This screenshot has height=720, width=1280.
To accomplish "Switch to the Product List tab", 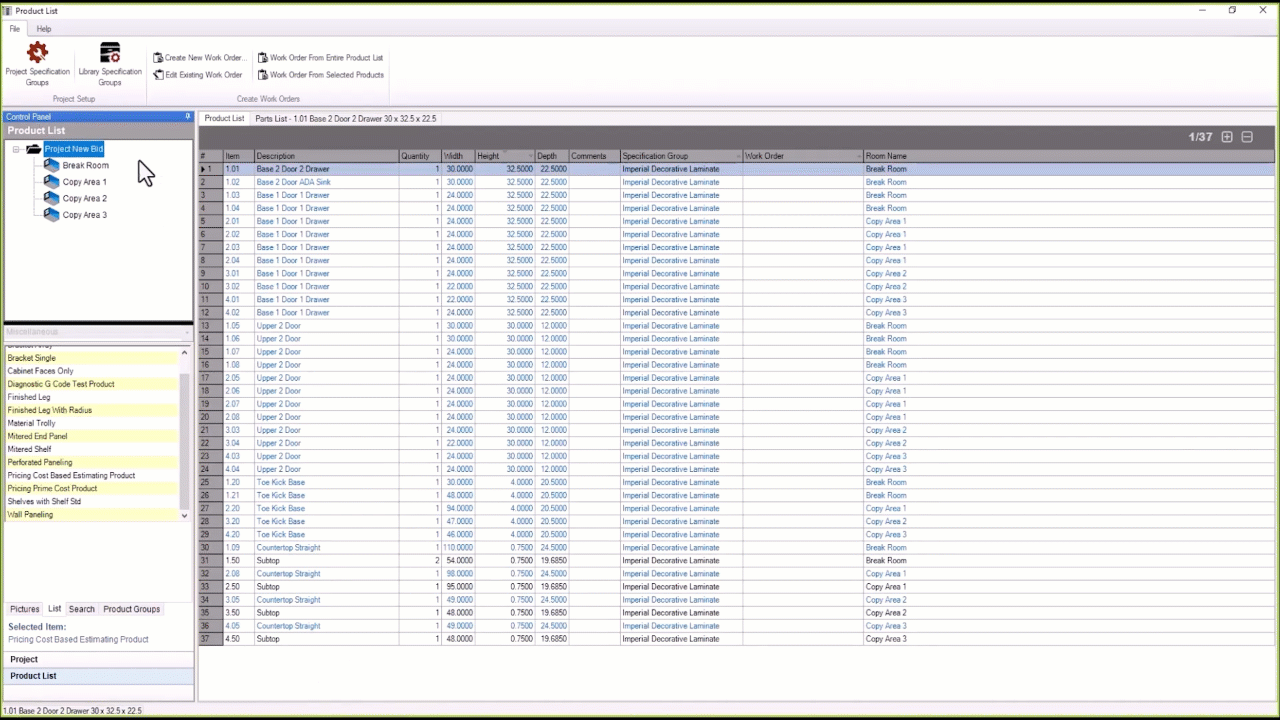I will [224, 118].
